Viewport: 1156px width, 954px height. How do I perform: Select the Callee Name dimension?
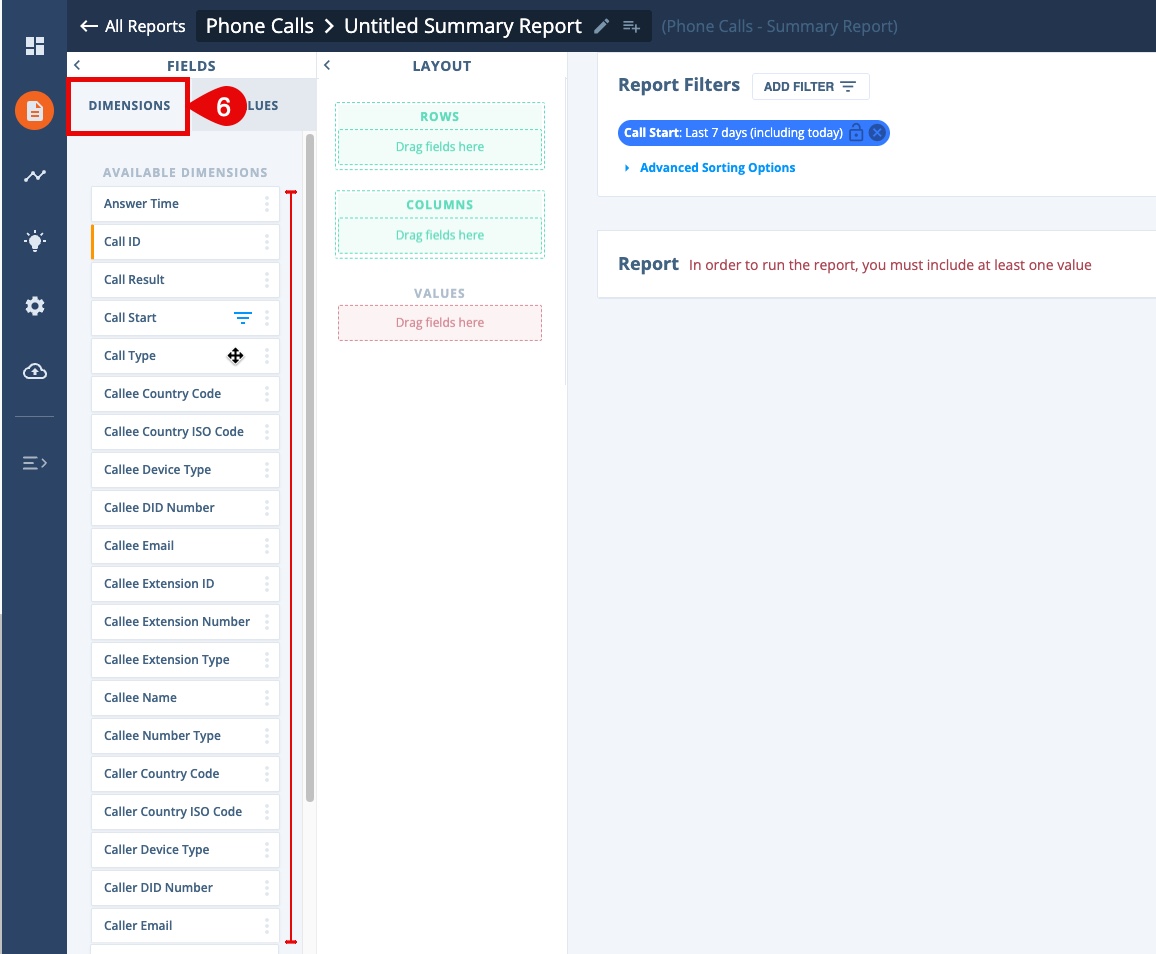click(x=185, y=697)
